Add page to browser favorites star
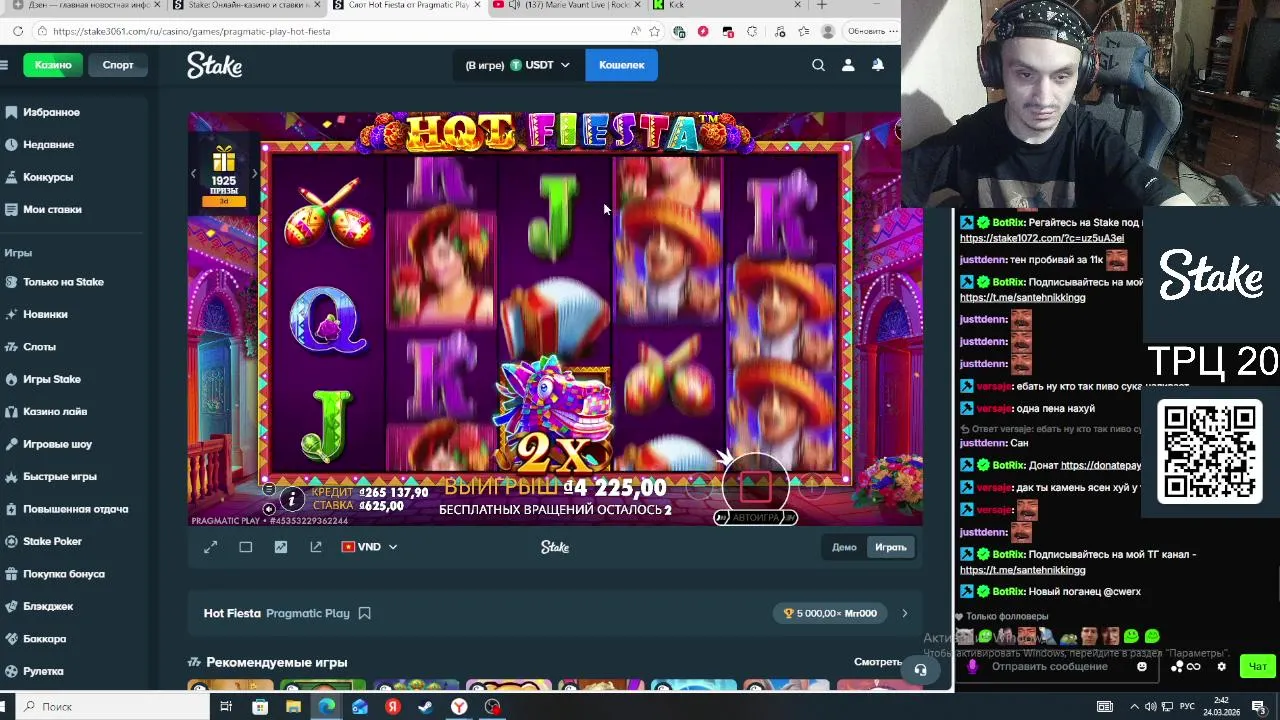 coord(654,31)
